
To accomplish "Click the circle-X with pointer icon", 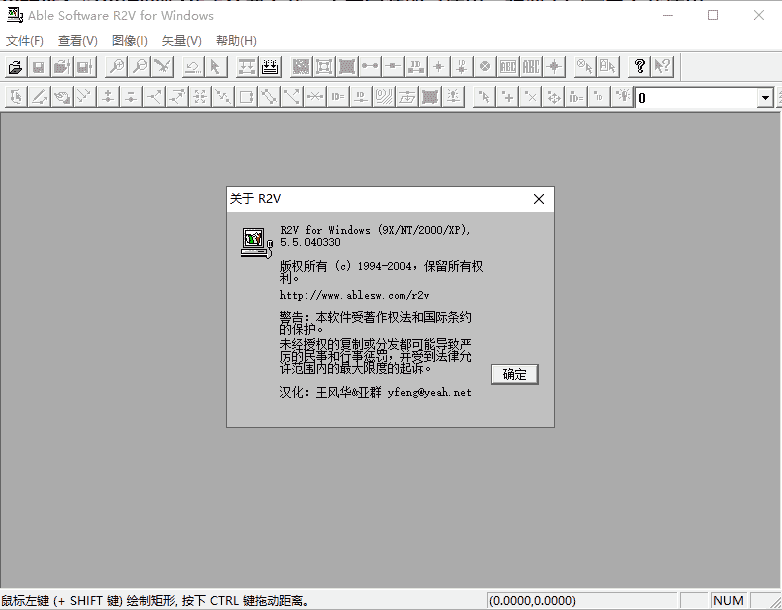I will tap(584, 66).
